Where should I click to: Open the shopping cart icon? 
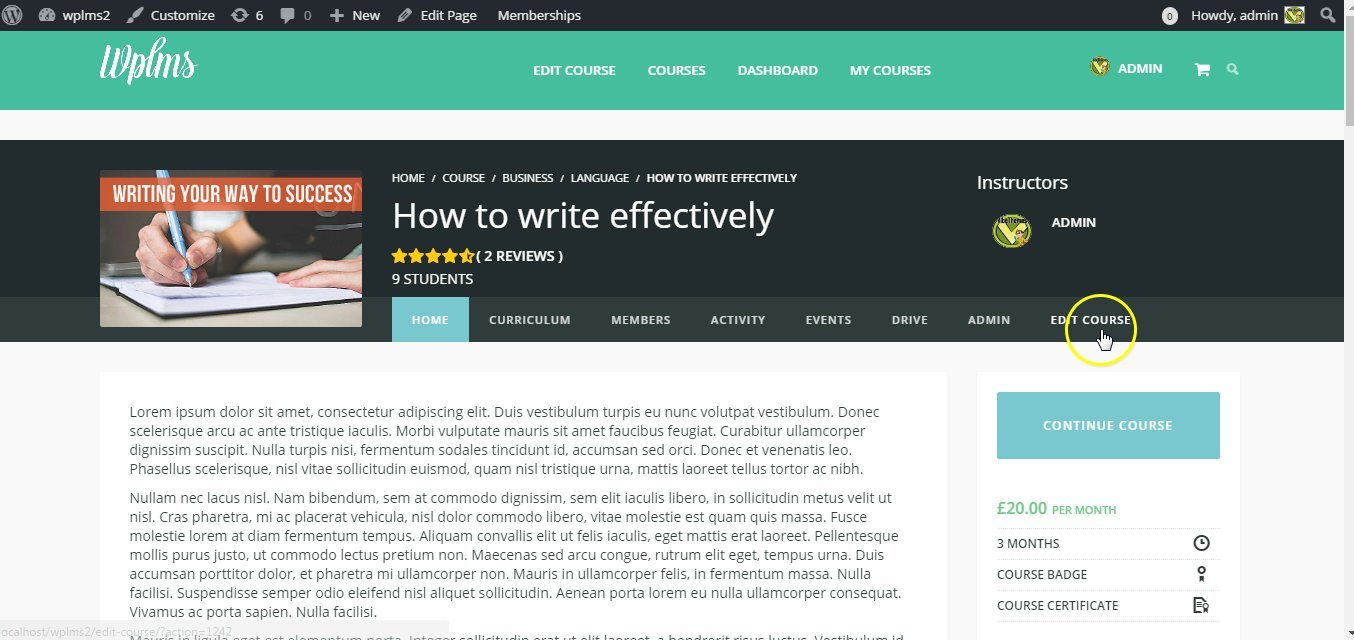pyautogui.click(x=1202, y=69)
